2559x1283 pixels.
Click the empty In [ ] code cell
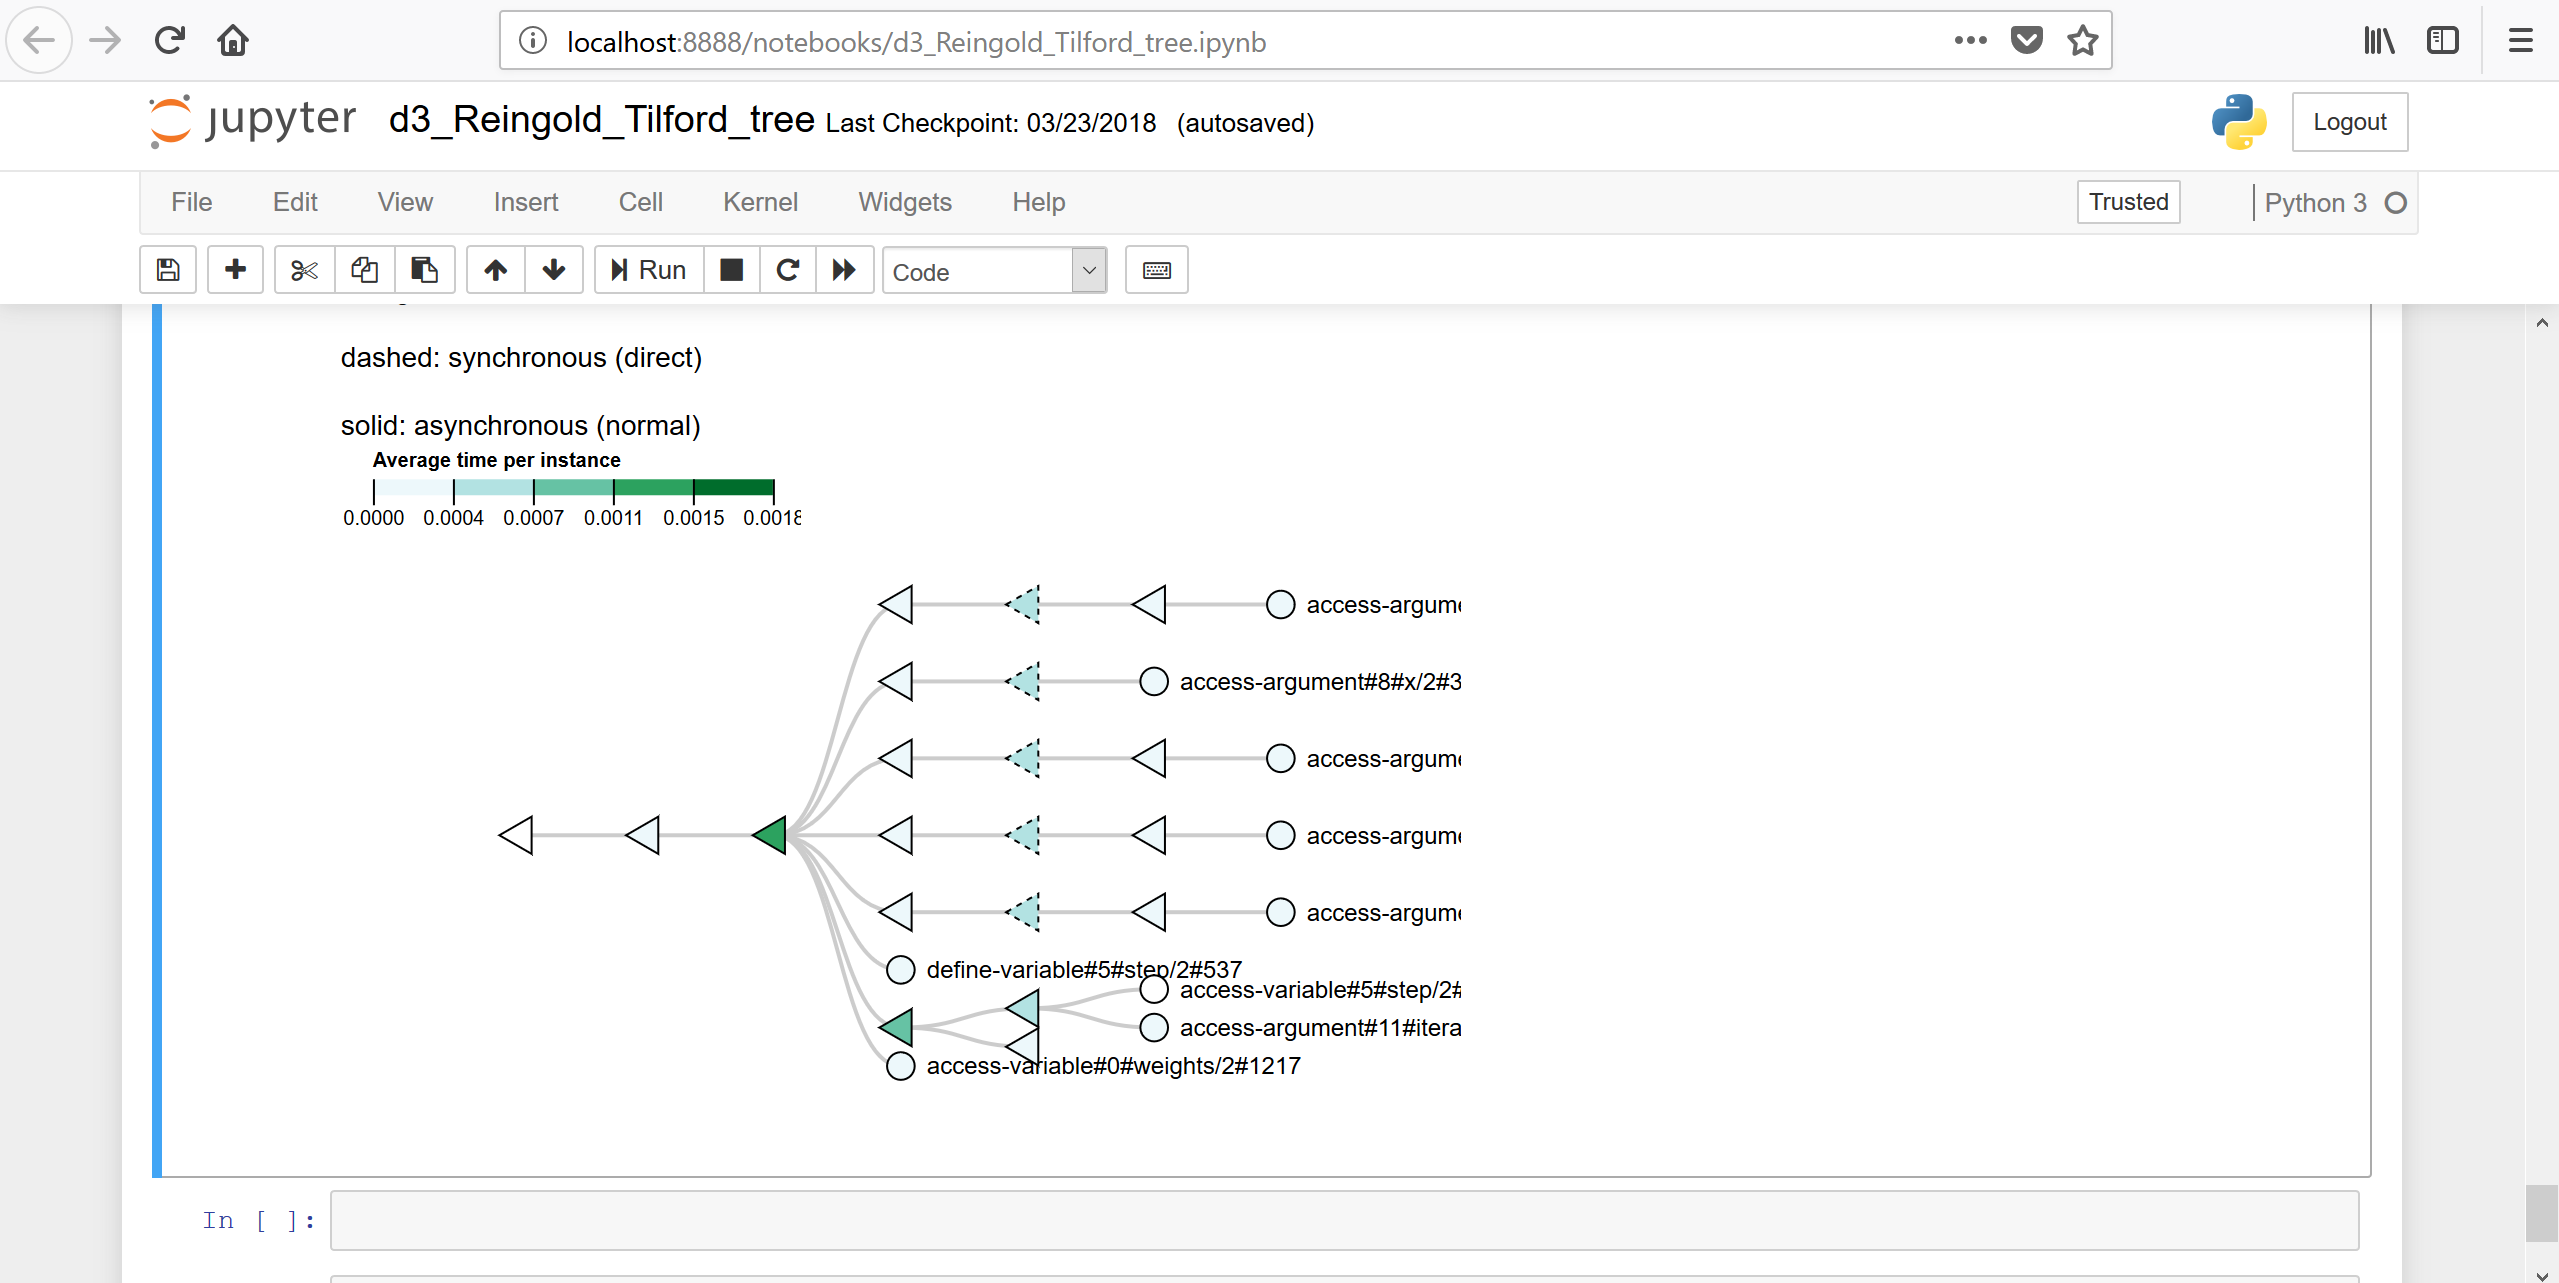coord(1344,1220)
